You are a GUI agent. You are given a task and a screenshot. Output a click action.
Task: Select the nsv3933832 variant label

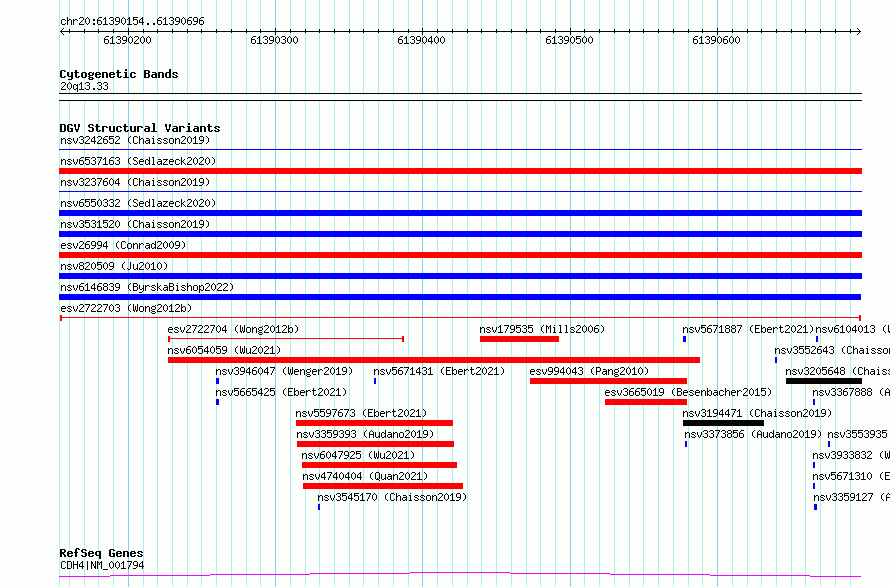[x=851, y=455]
